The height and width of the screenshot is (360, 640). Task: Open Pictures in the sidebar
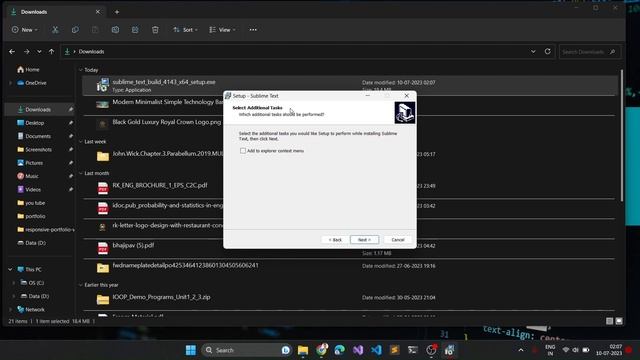(x=30, y=163)
